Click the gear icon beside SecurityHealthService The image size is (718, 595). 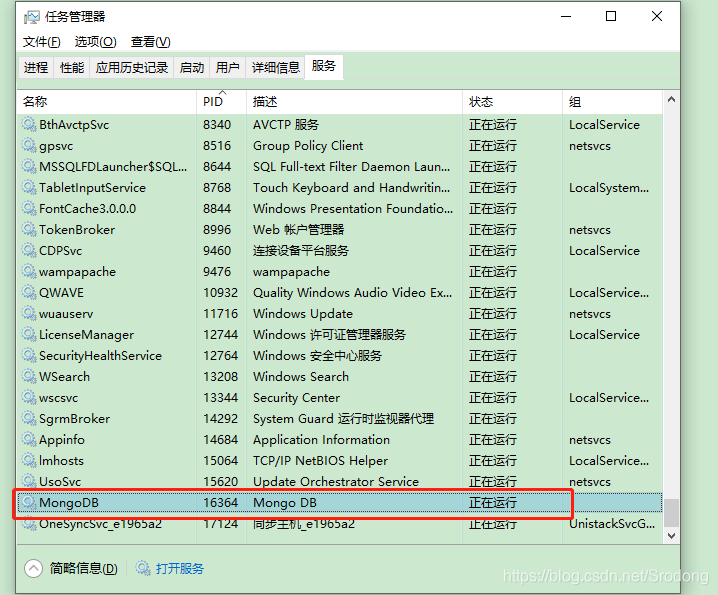pos(29,355)
